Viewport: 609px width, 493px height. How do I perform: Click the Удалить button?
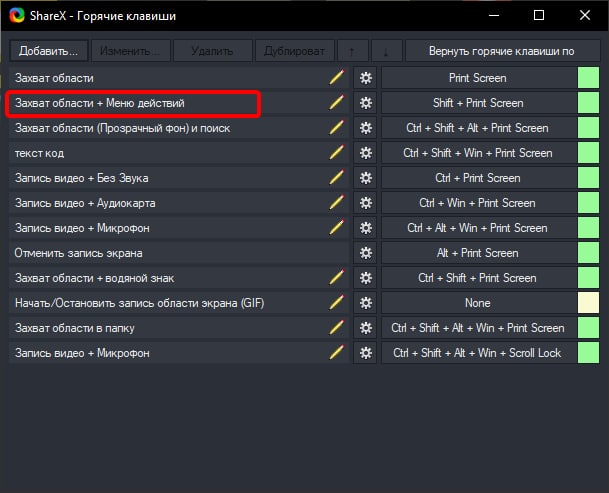pyautogui.click(x=212, y=51)
